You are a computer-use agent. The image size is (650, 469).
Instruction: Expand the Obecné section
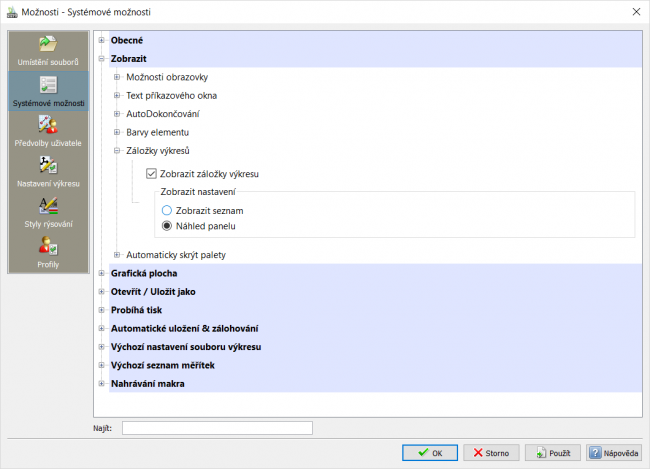(101, 40)
